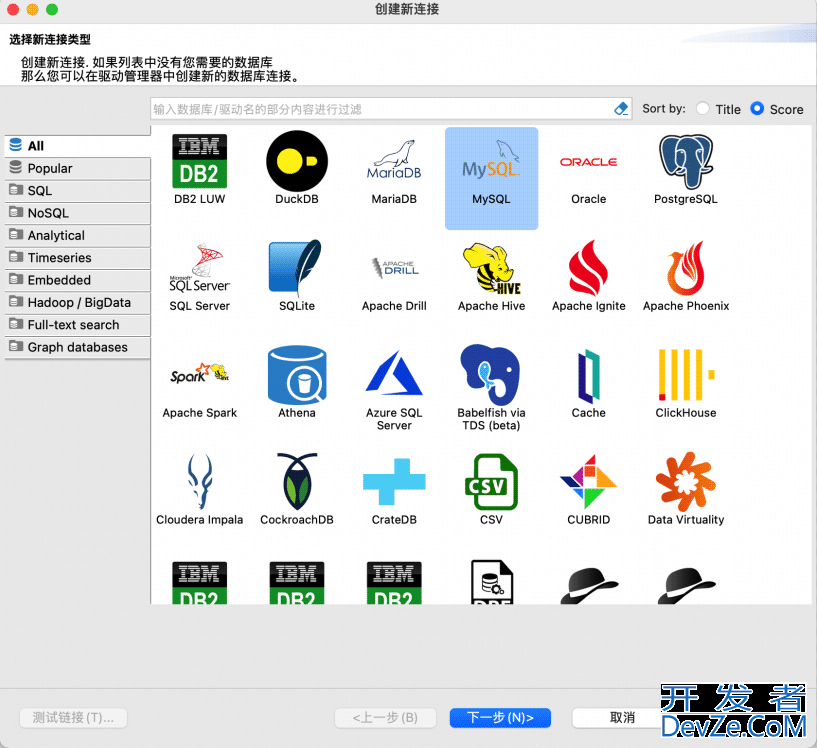
Task: Choose ClickHouse connection
Action: click(686, 375)
